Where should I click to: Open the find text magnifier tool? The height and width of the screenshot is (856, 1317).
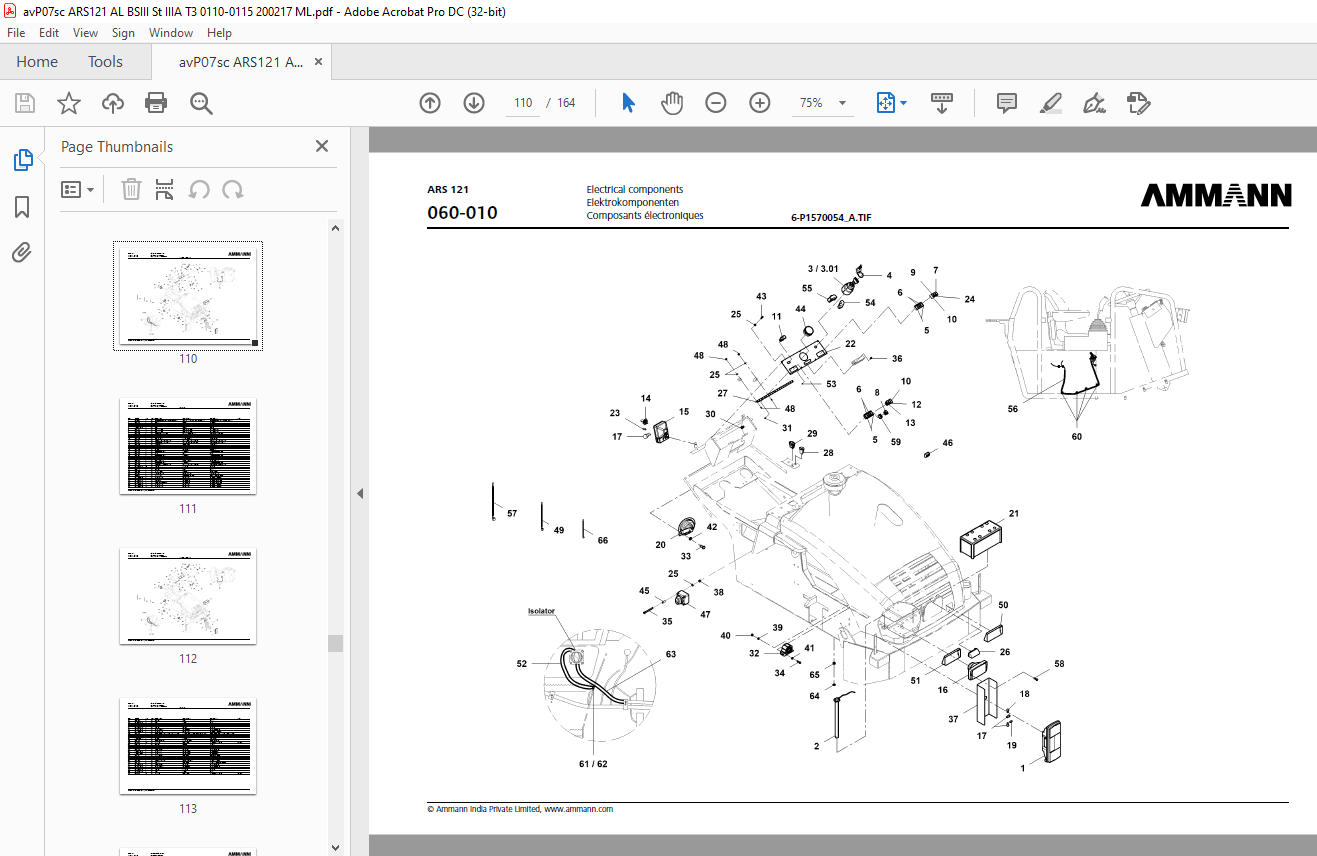tap(201, 103)
